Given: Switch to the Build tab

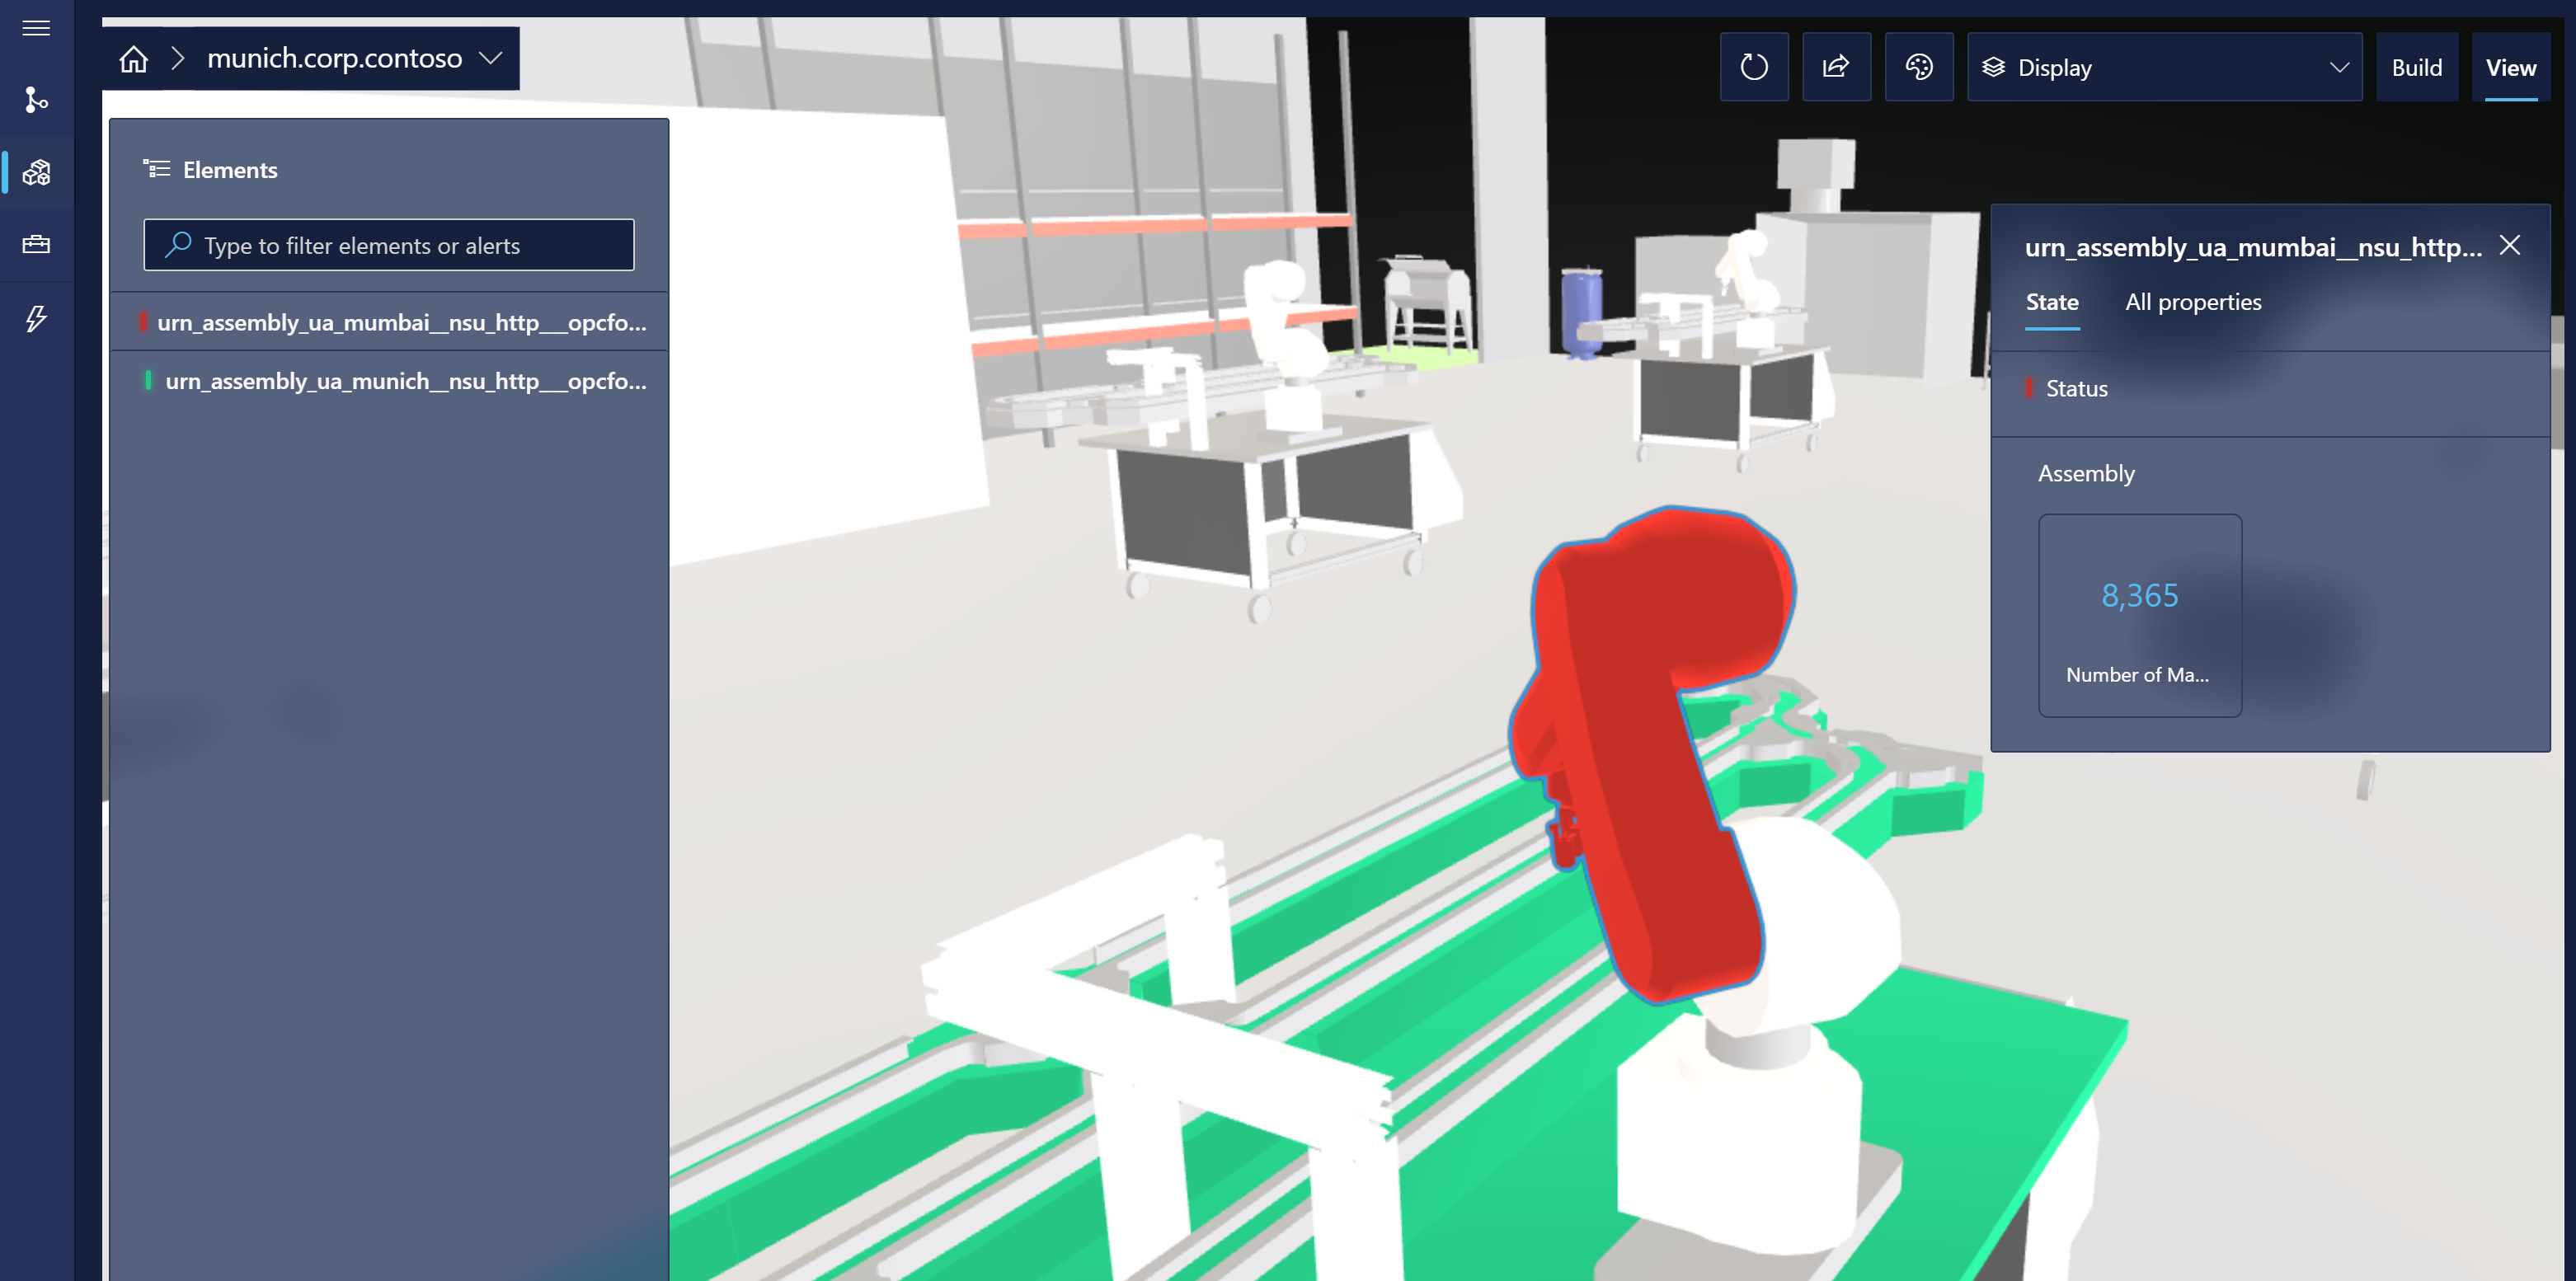Looking at the screenshot, I should (x=2419, y=68).
